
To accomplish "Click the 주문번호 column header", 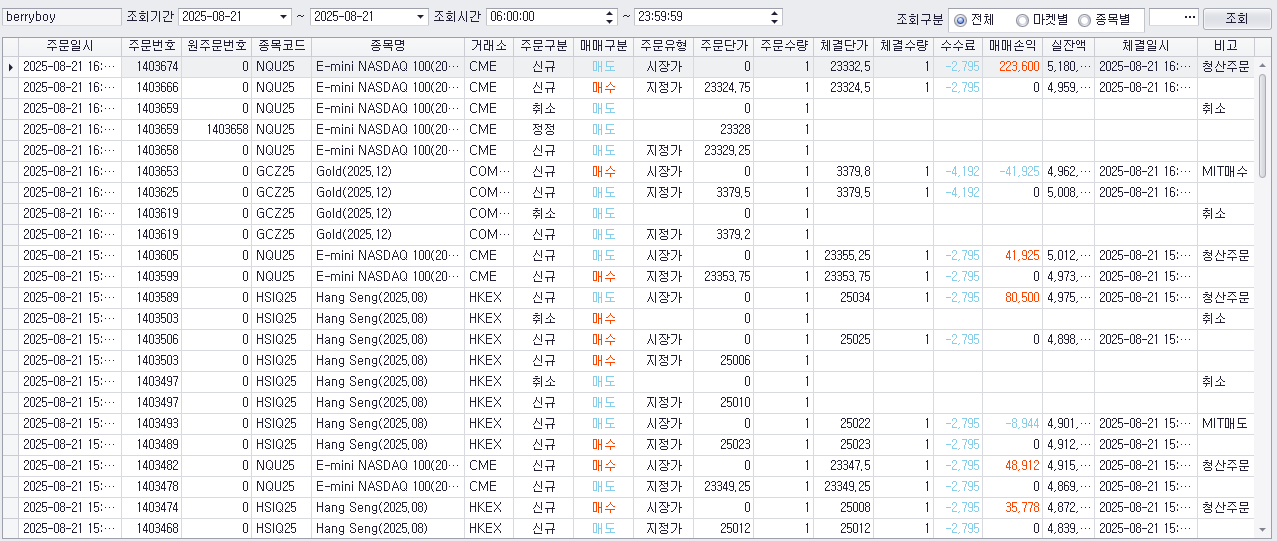I will click(152, 46).
